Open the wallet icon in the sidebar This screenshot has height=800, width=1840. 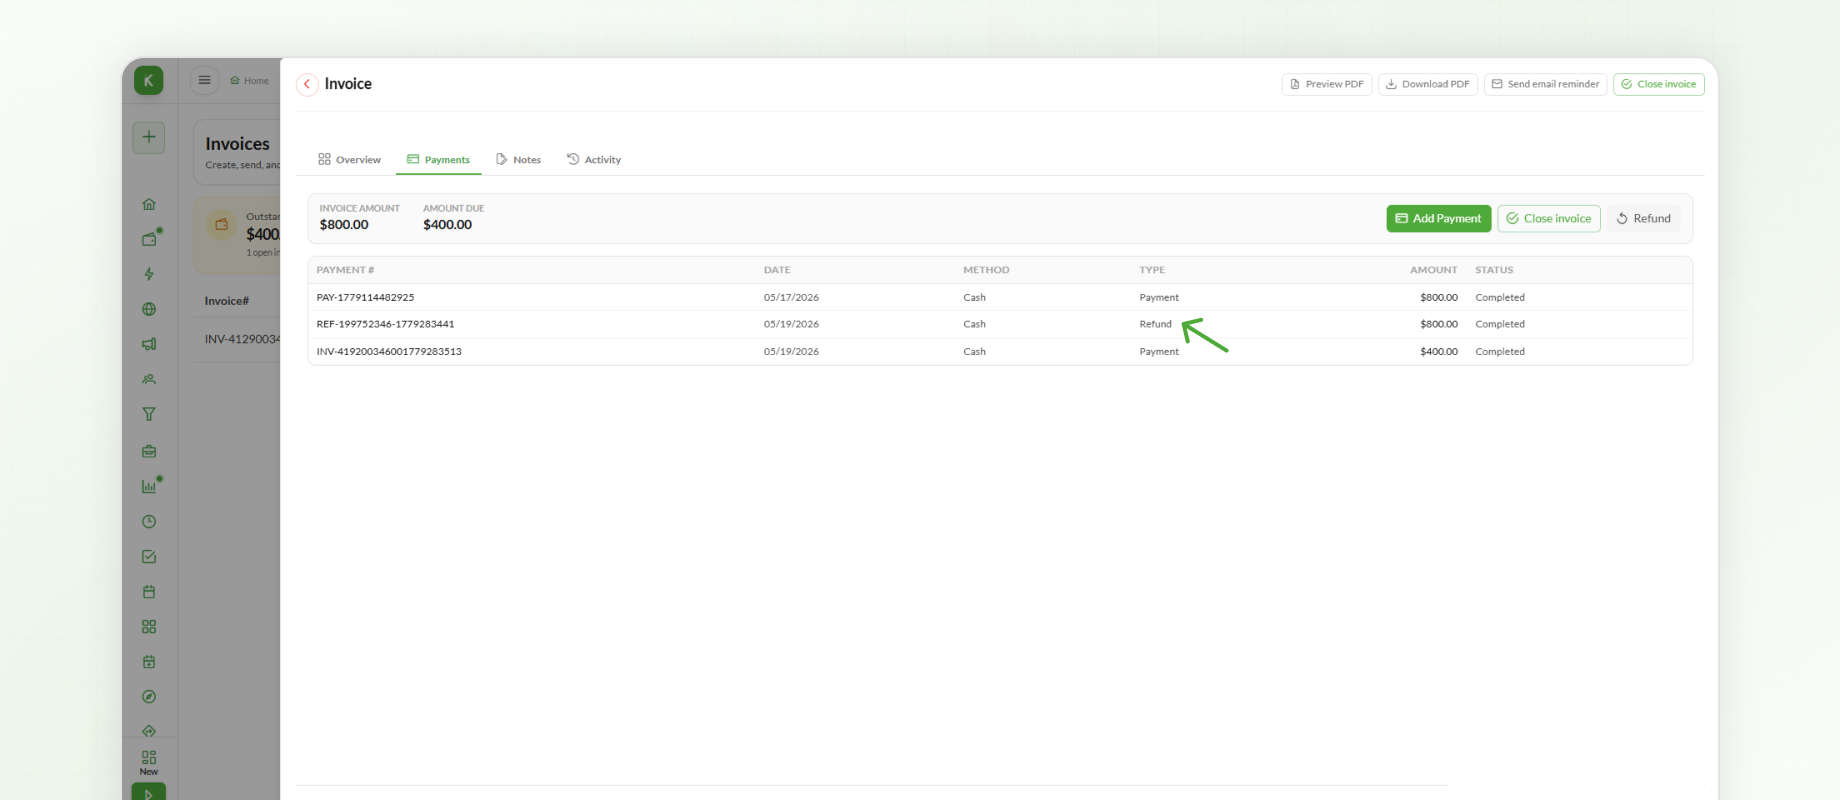(x=149, y=239)
